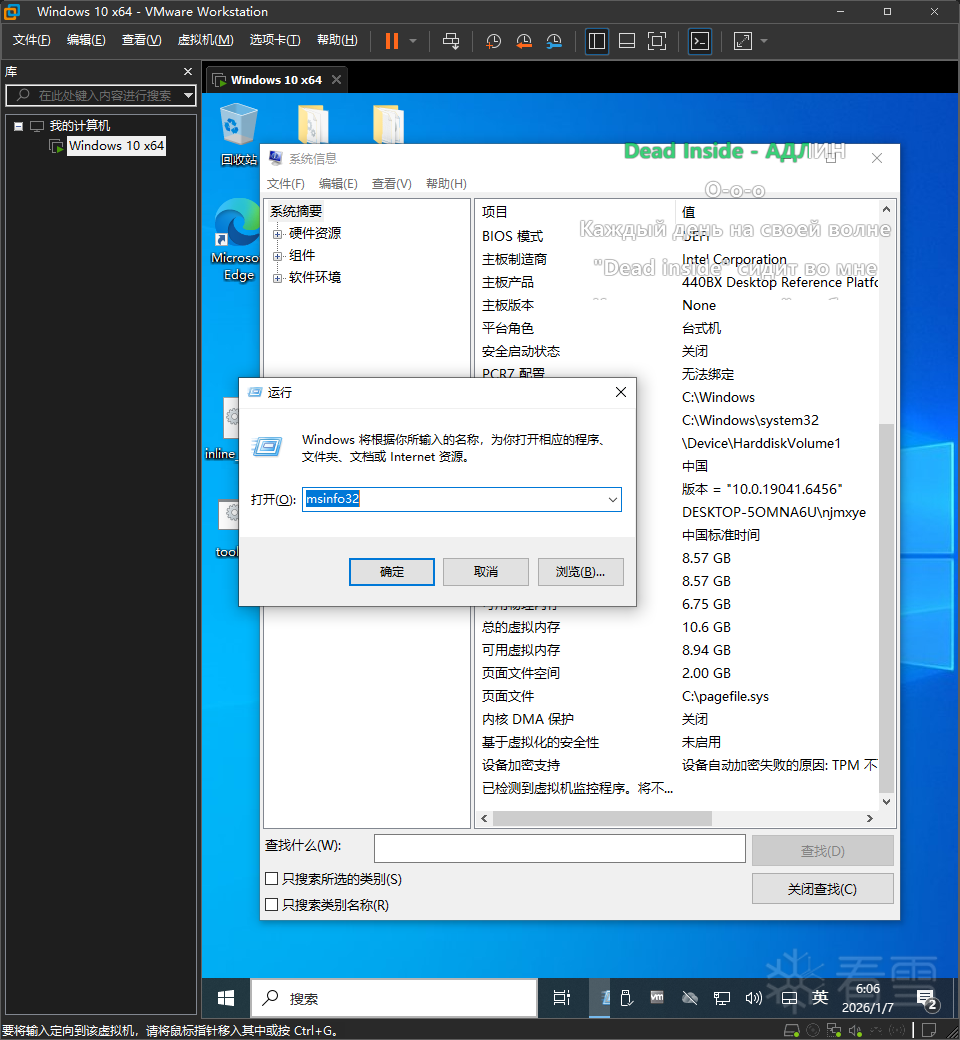Expand 硬件资源 in system info tree
960x1040 pixels.
coord(277,234)
